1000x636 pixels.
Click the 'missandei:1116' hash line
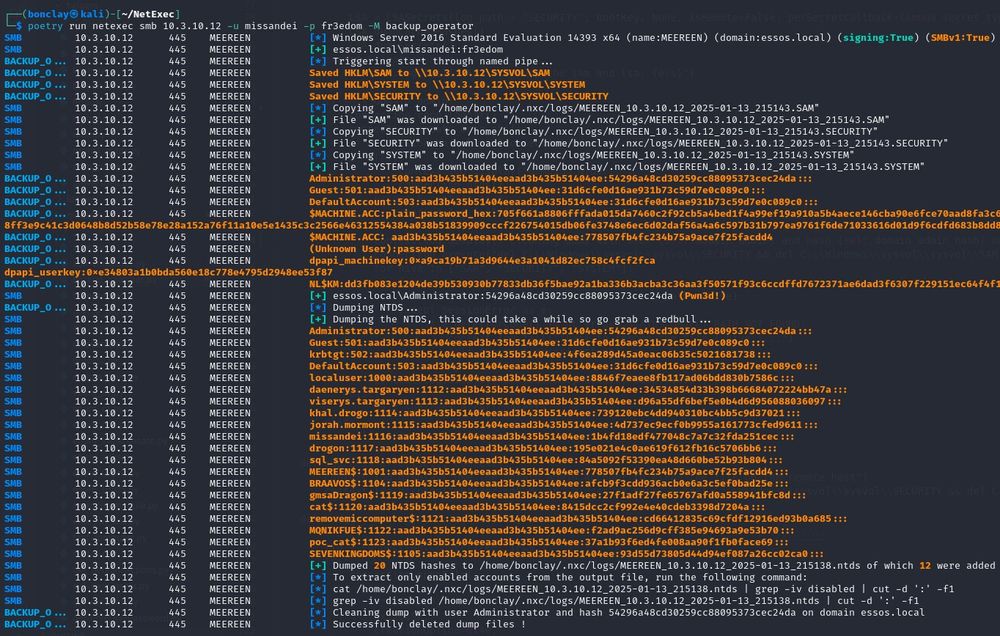point(552,436)
